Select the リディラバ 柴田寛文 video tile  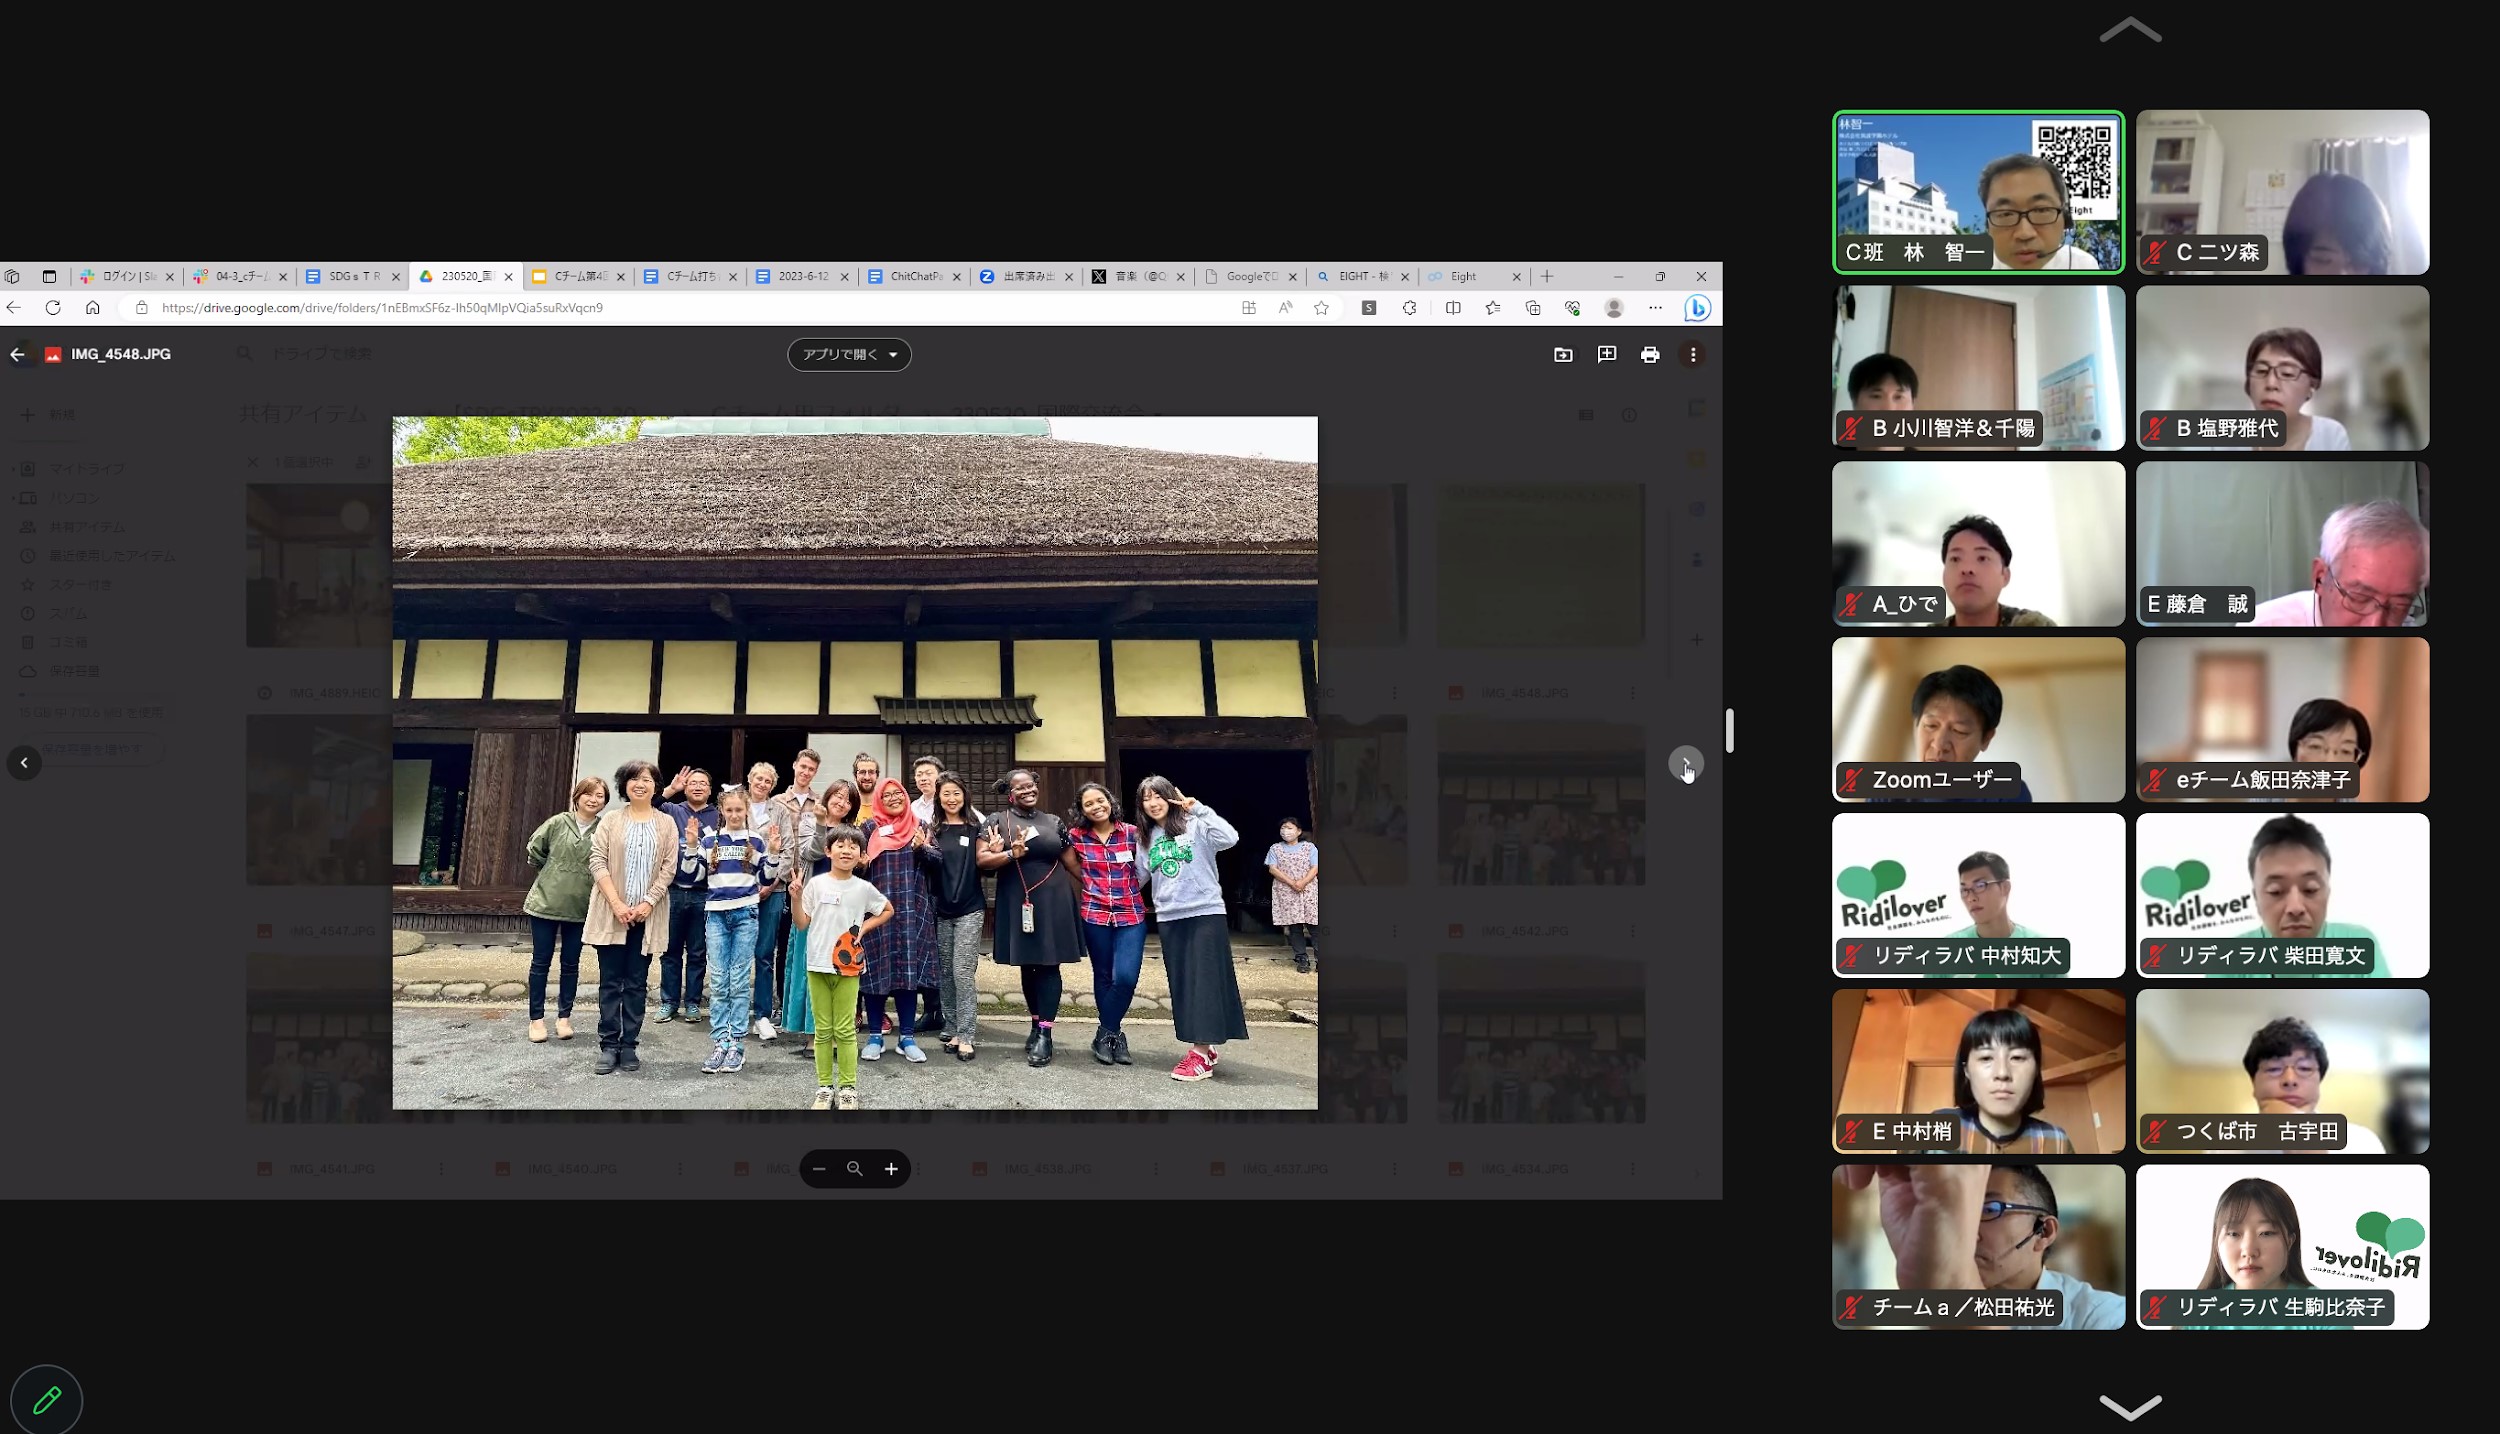(2282, 895)
